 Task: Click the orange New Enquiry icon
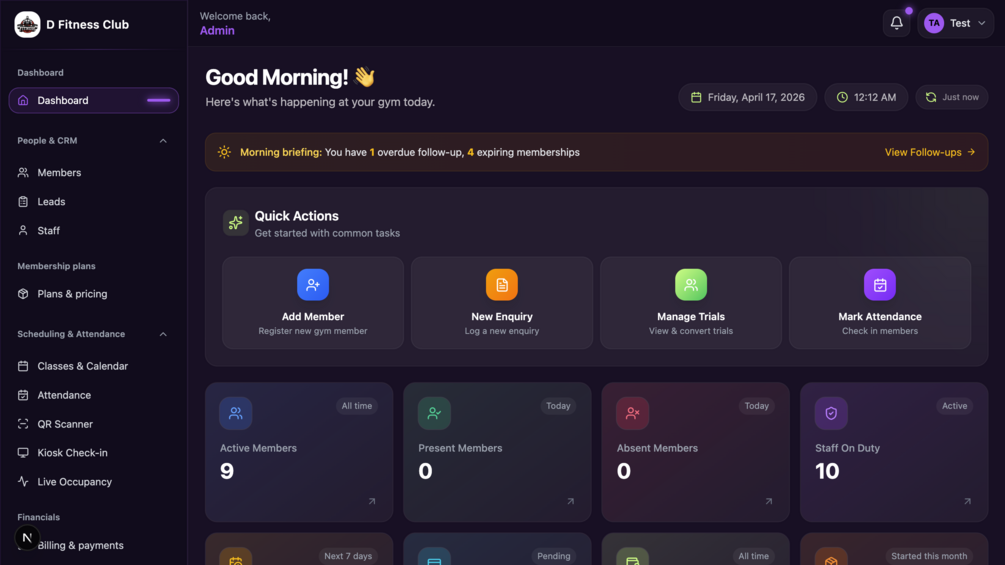[502, 284]
